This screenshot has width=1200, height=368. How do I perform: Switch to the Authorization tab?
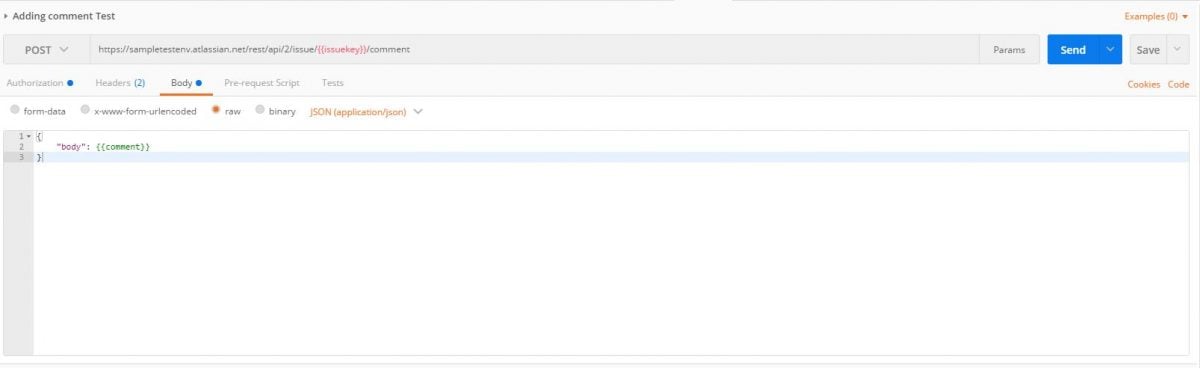click(x=39, y=83)
